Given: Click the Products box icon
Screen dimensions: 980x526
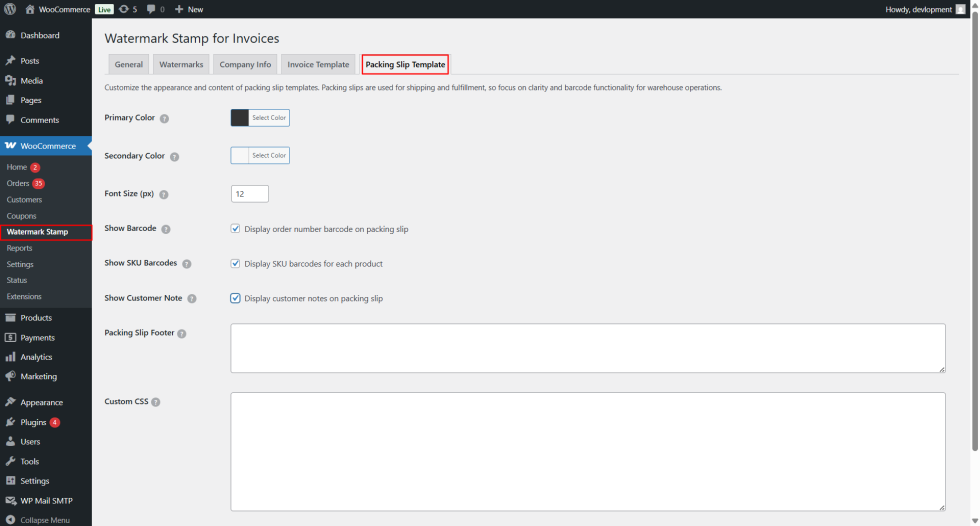Looking at the screenshot, I should point(10,317).
